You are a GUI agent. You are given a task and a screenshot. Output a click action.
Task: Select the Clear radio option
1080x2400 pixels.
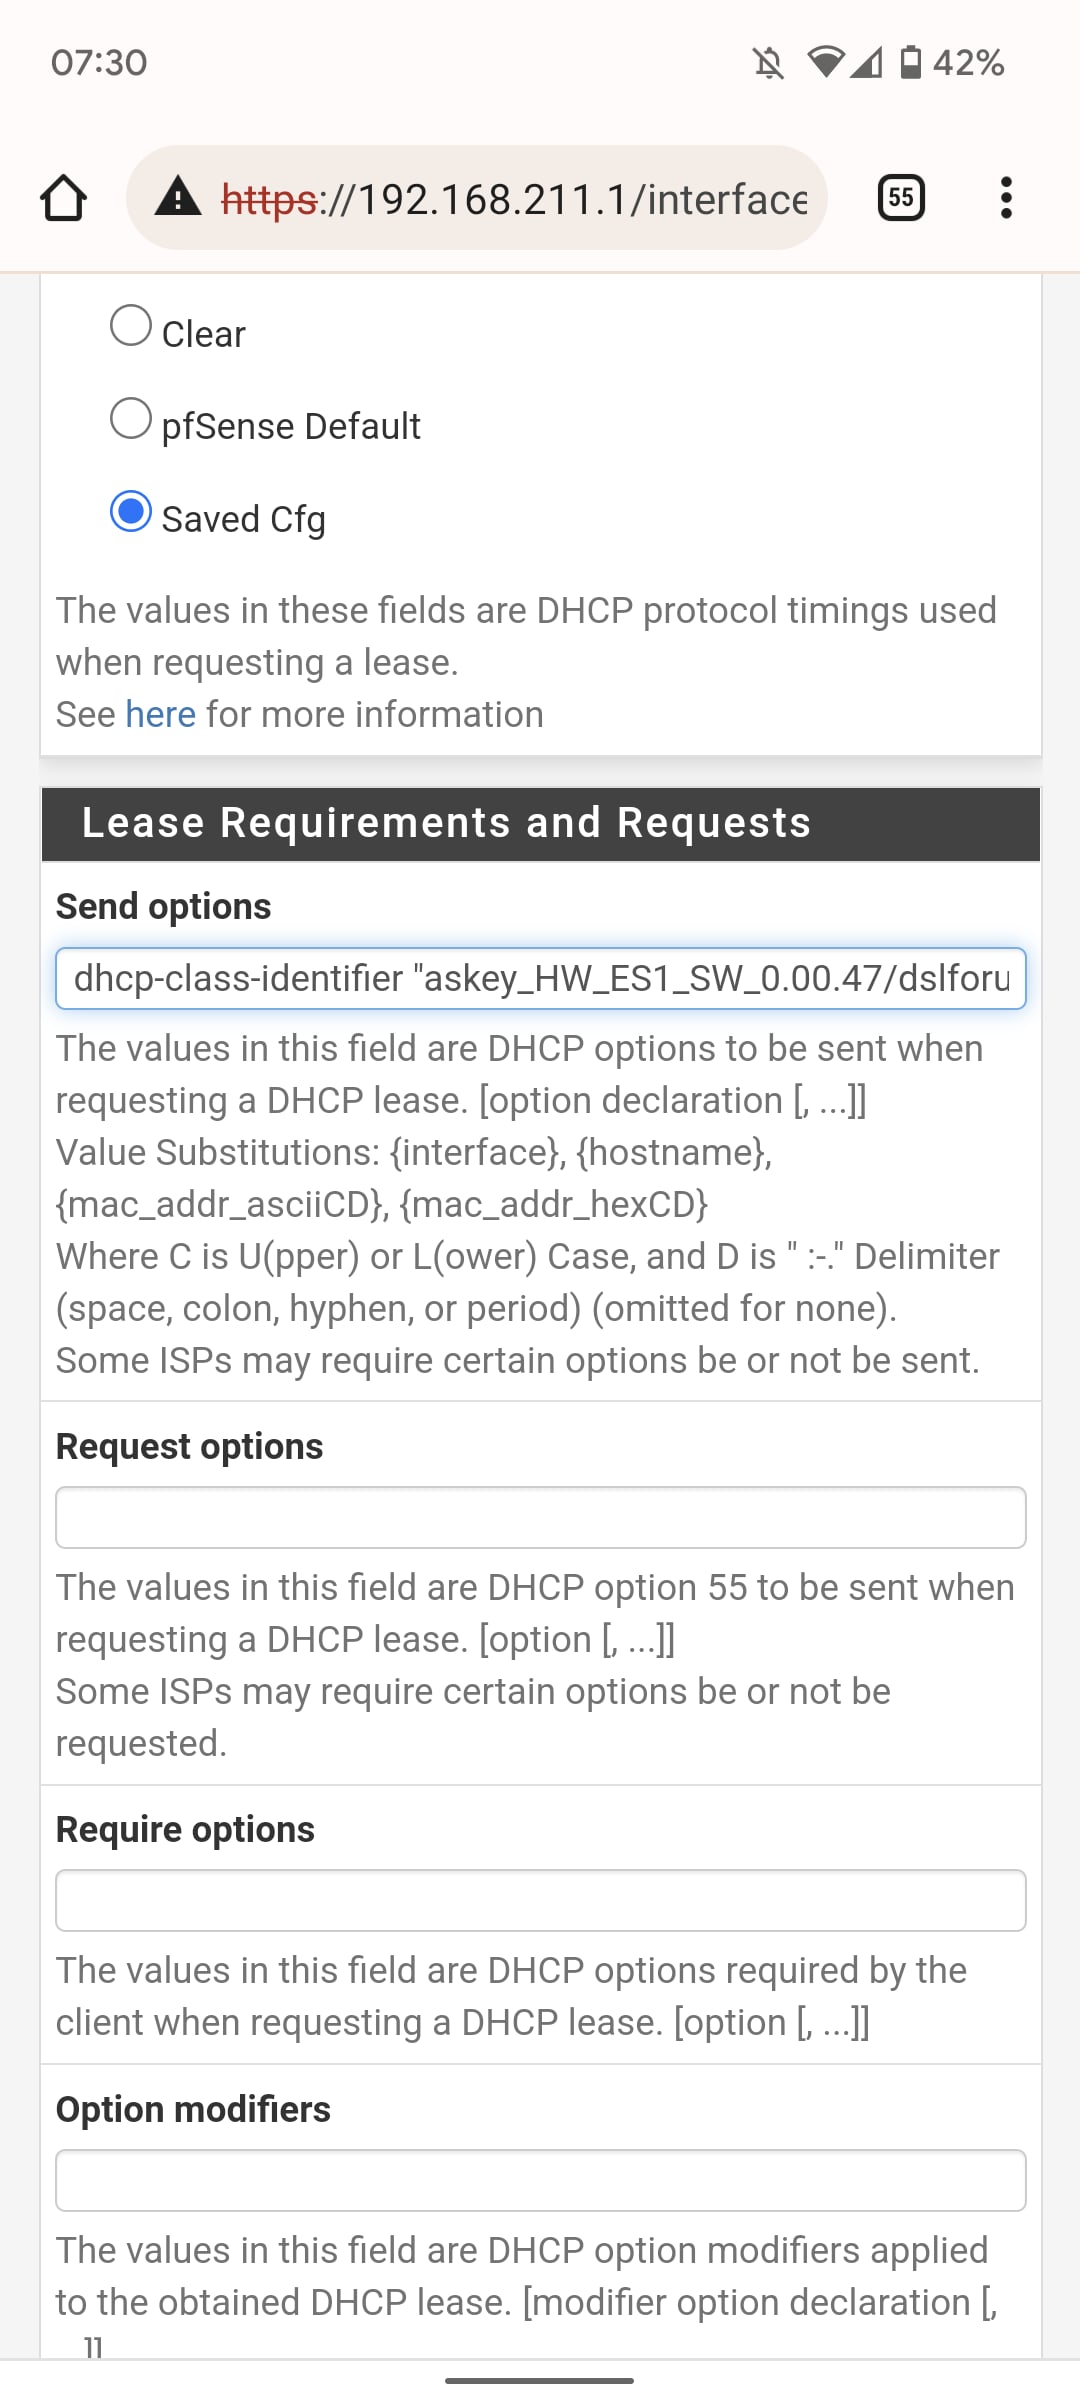[x=131, y=326]
